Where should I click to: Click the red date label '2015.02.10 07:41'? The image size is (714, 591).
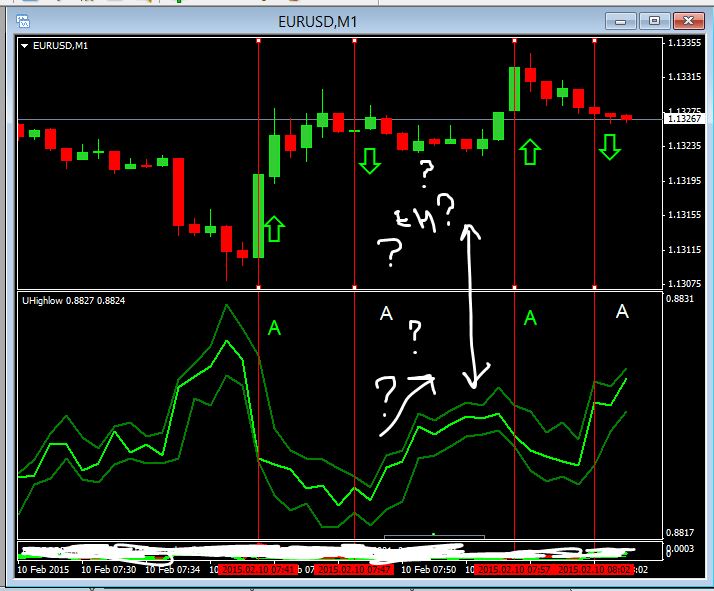(258, 570)
